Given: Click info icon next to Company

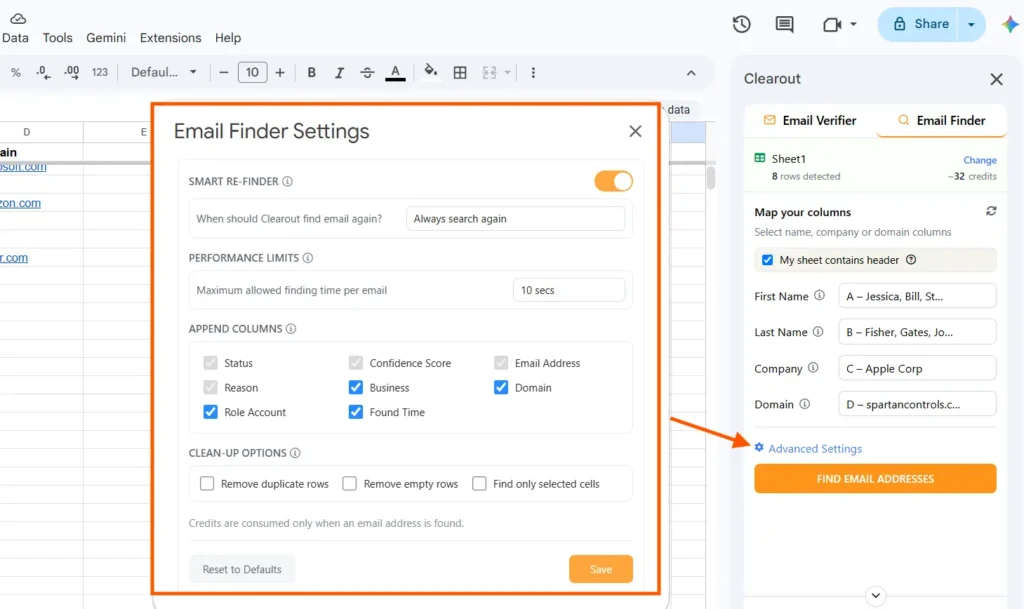Looking at the screenshot, I should click(x=812, y=367).
